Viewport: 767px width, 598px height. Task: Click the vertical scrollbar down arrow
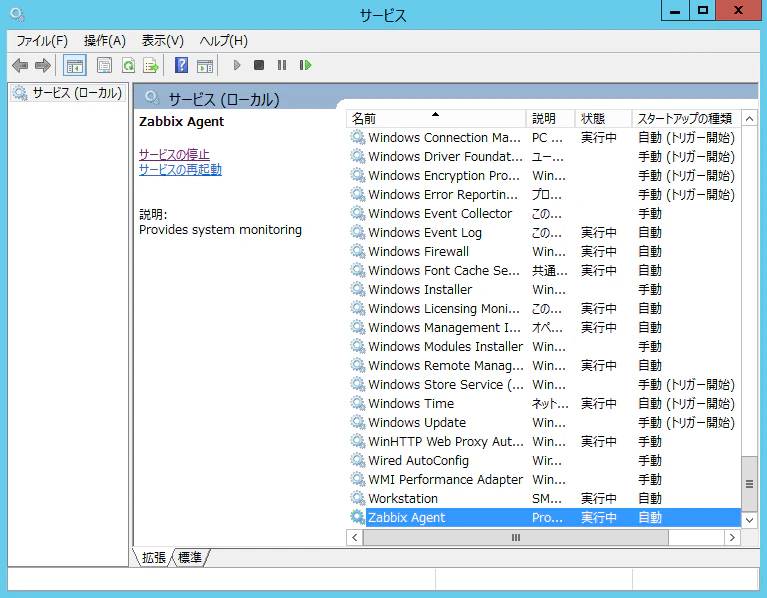point(749,520)
